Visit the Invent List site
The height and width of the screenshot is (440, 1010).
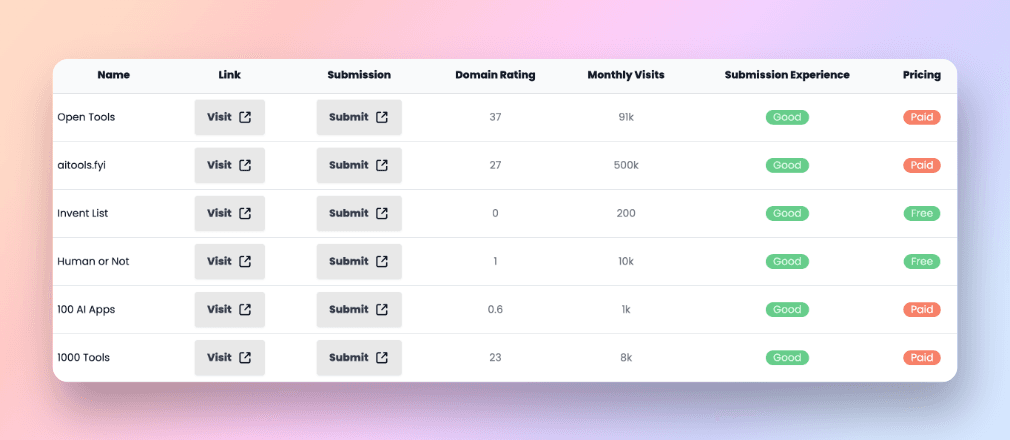[230, 213]
